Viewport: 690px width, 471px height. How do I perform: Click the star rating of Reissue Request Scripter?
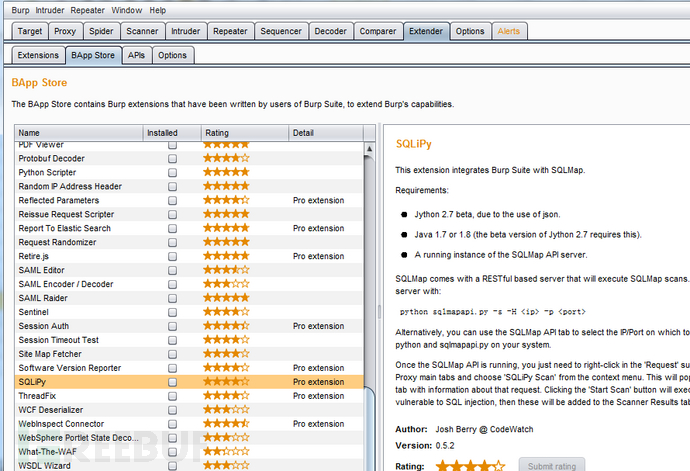(226, 214)
